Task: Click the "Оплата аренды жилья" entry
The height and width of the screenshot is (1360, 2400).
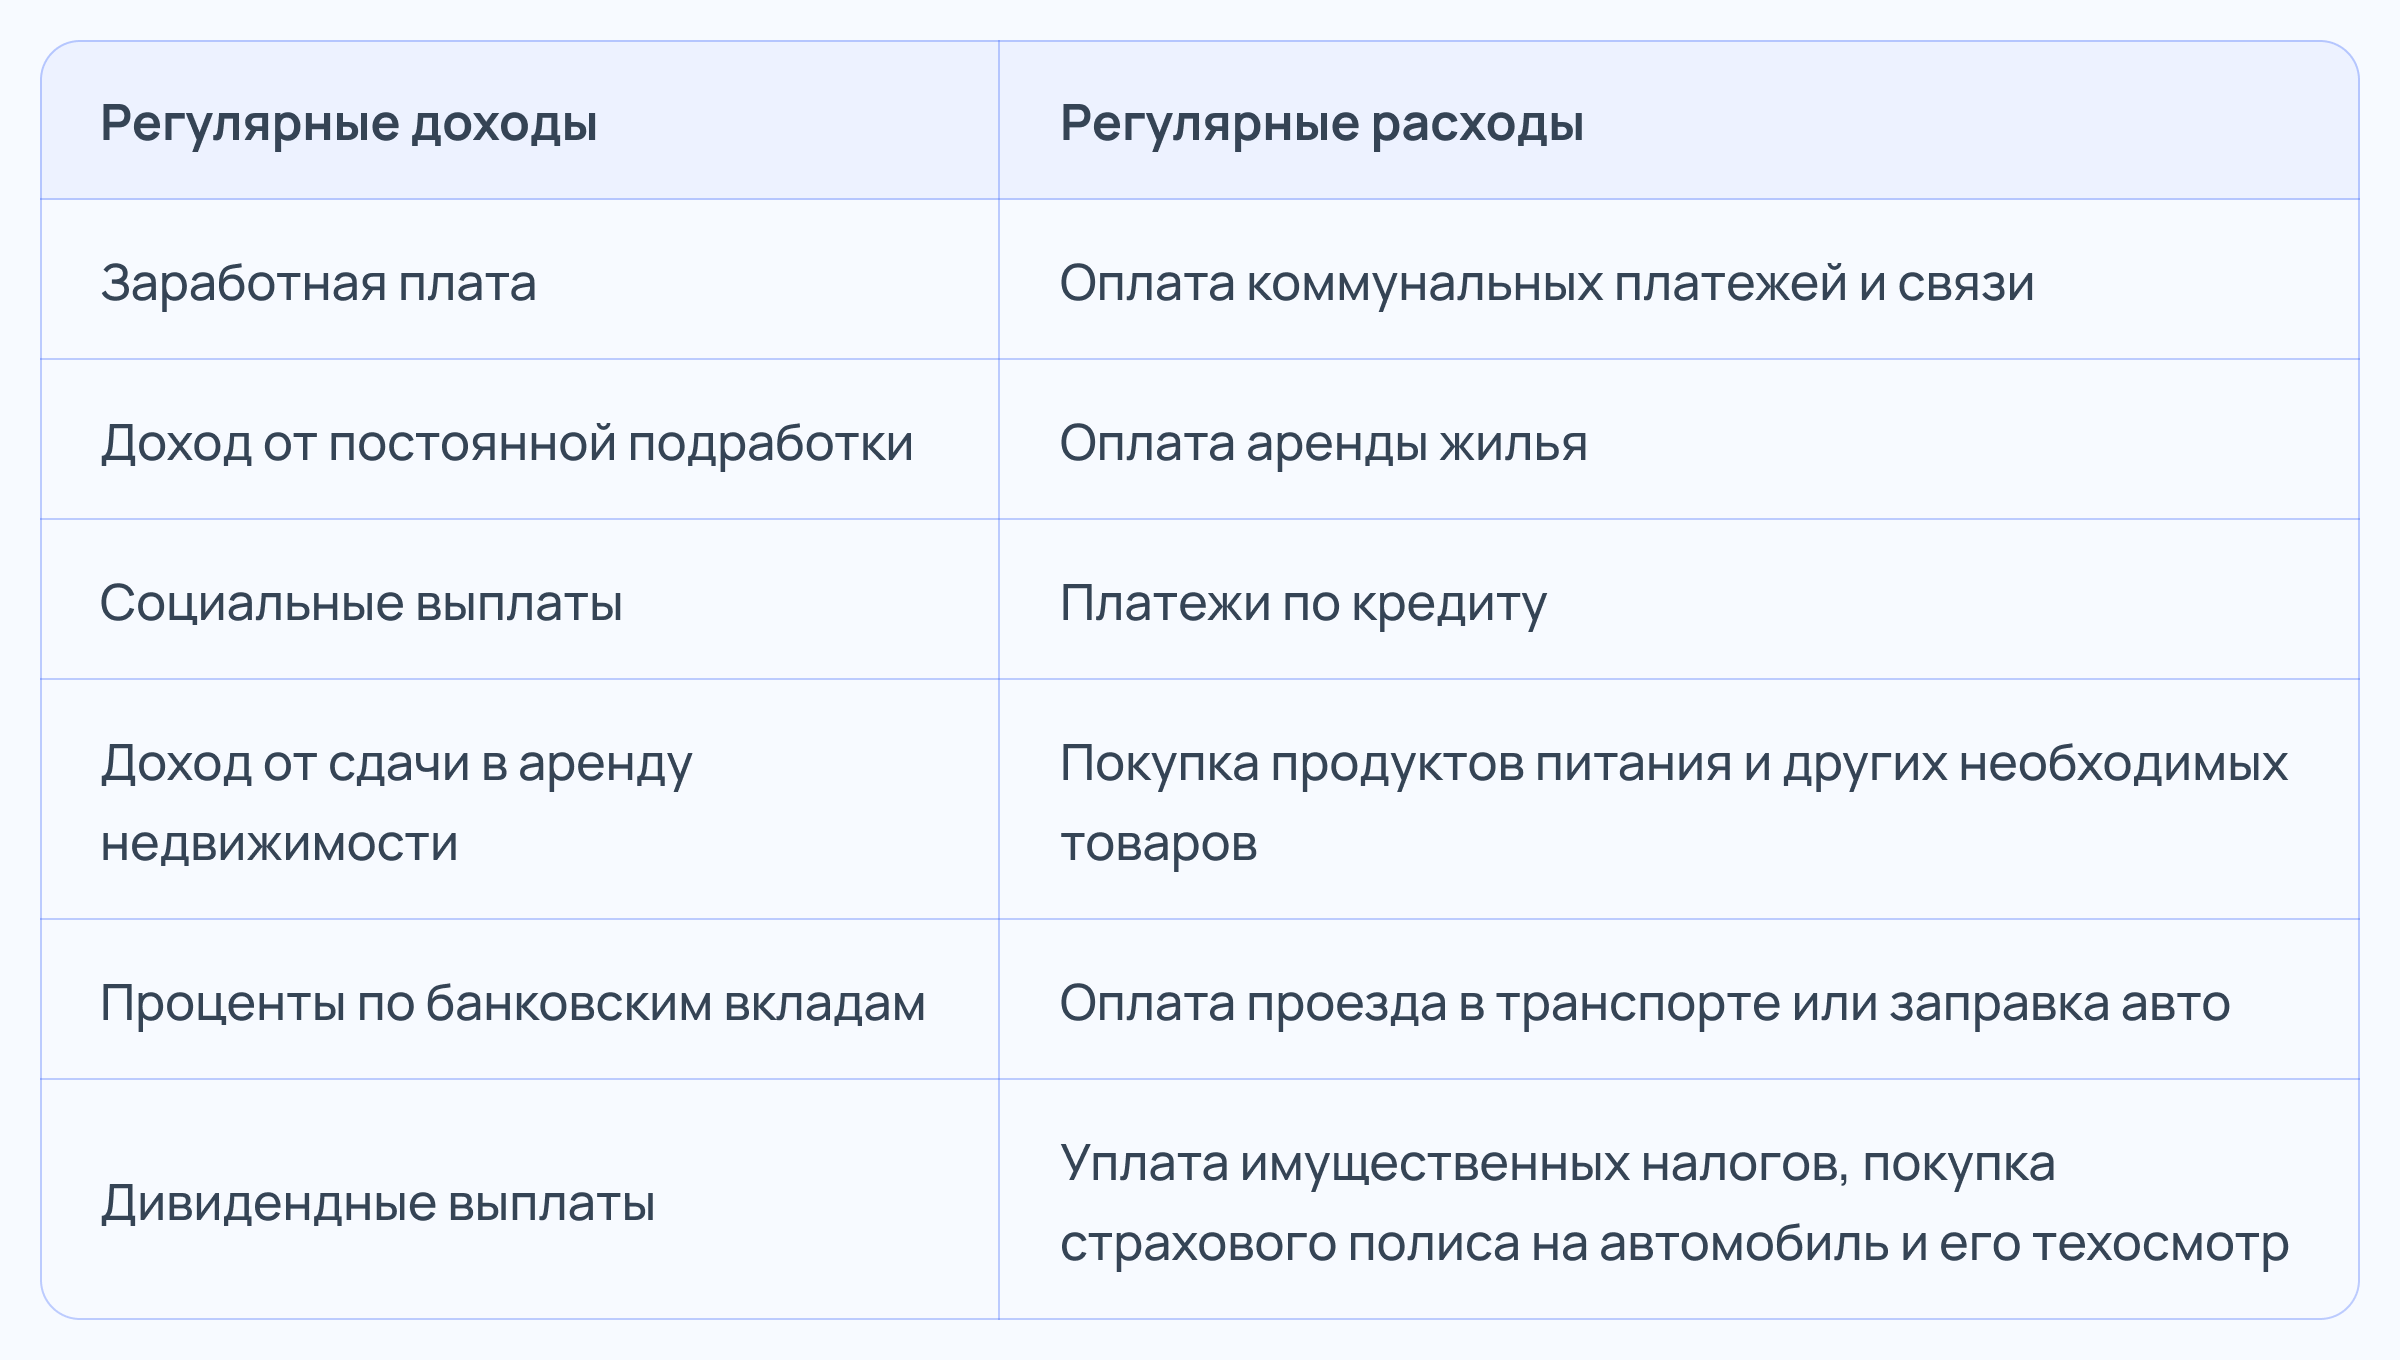Action: coord(1323,443)
